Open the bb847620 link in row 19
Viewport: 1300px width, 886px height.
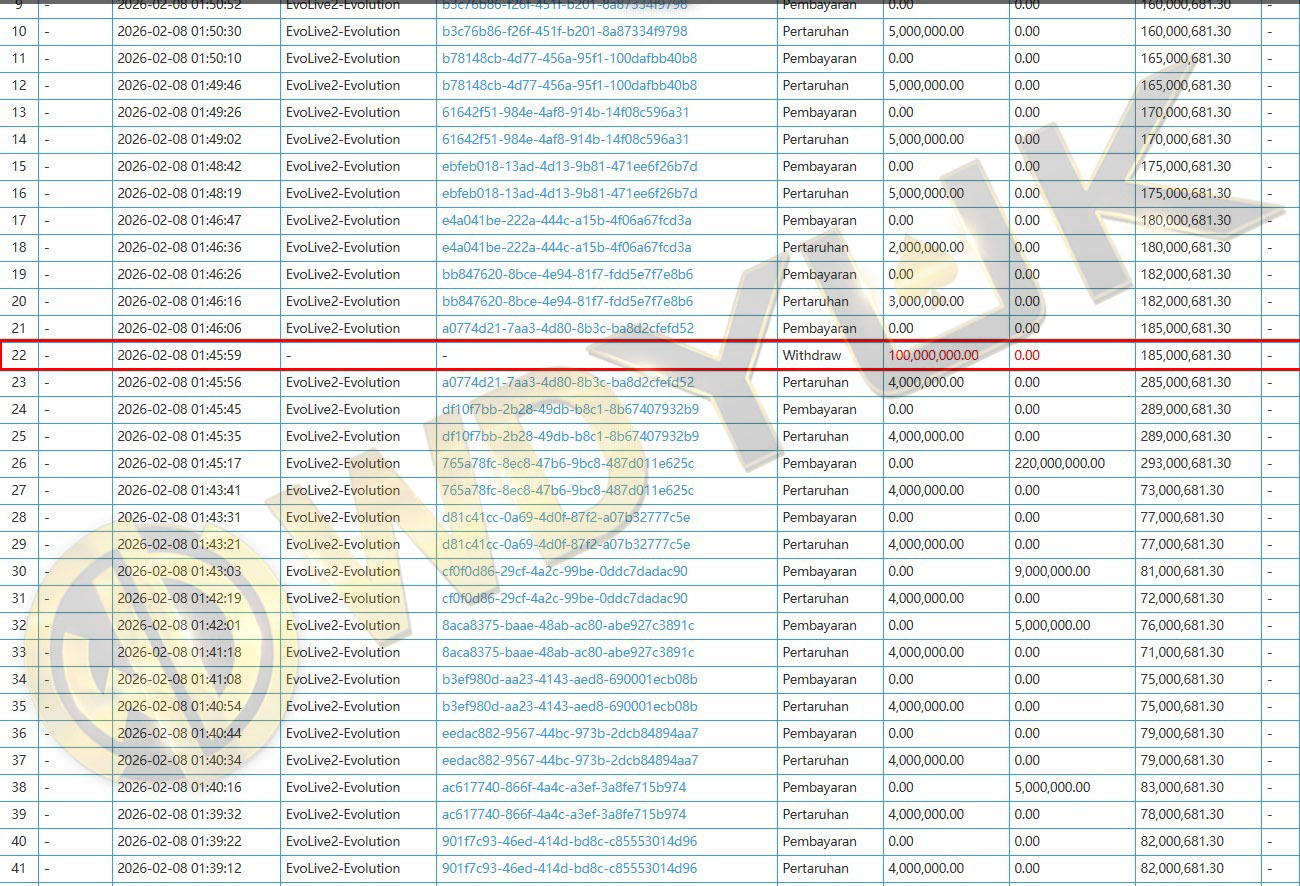567,274
